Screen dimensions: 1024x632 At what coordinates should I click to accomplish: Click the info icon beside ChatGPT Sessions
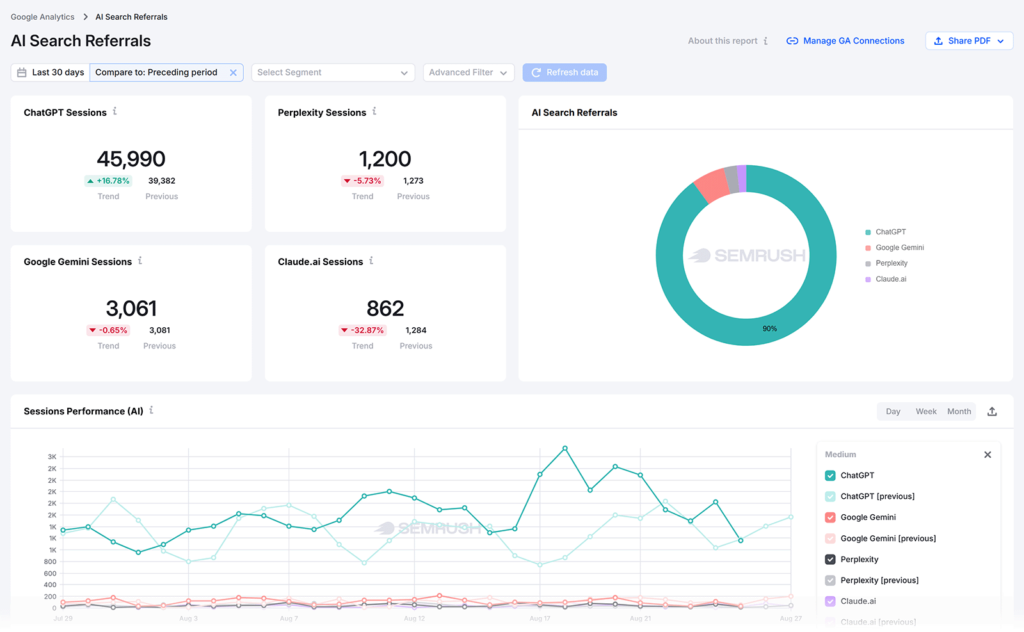pyautogui.click(x=115, y=112)
